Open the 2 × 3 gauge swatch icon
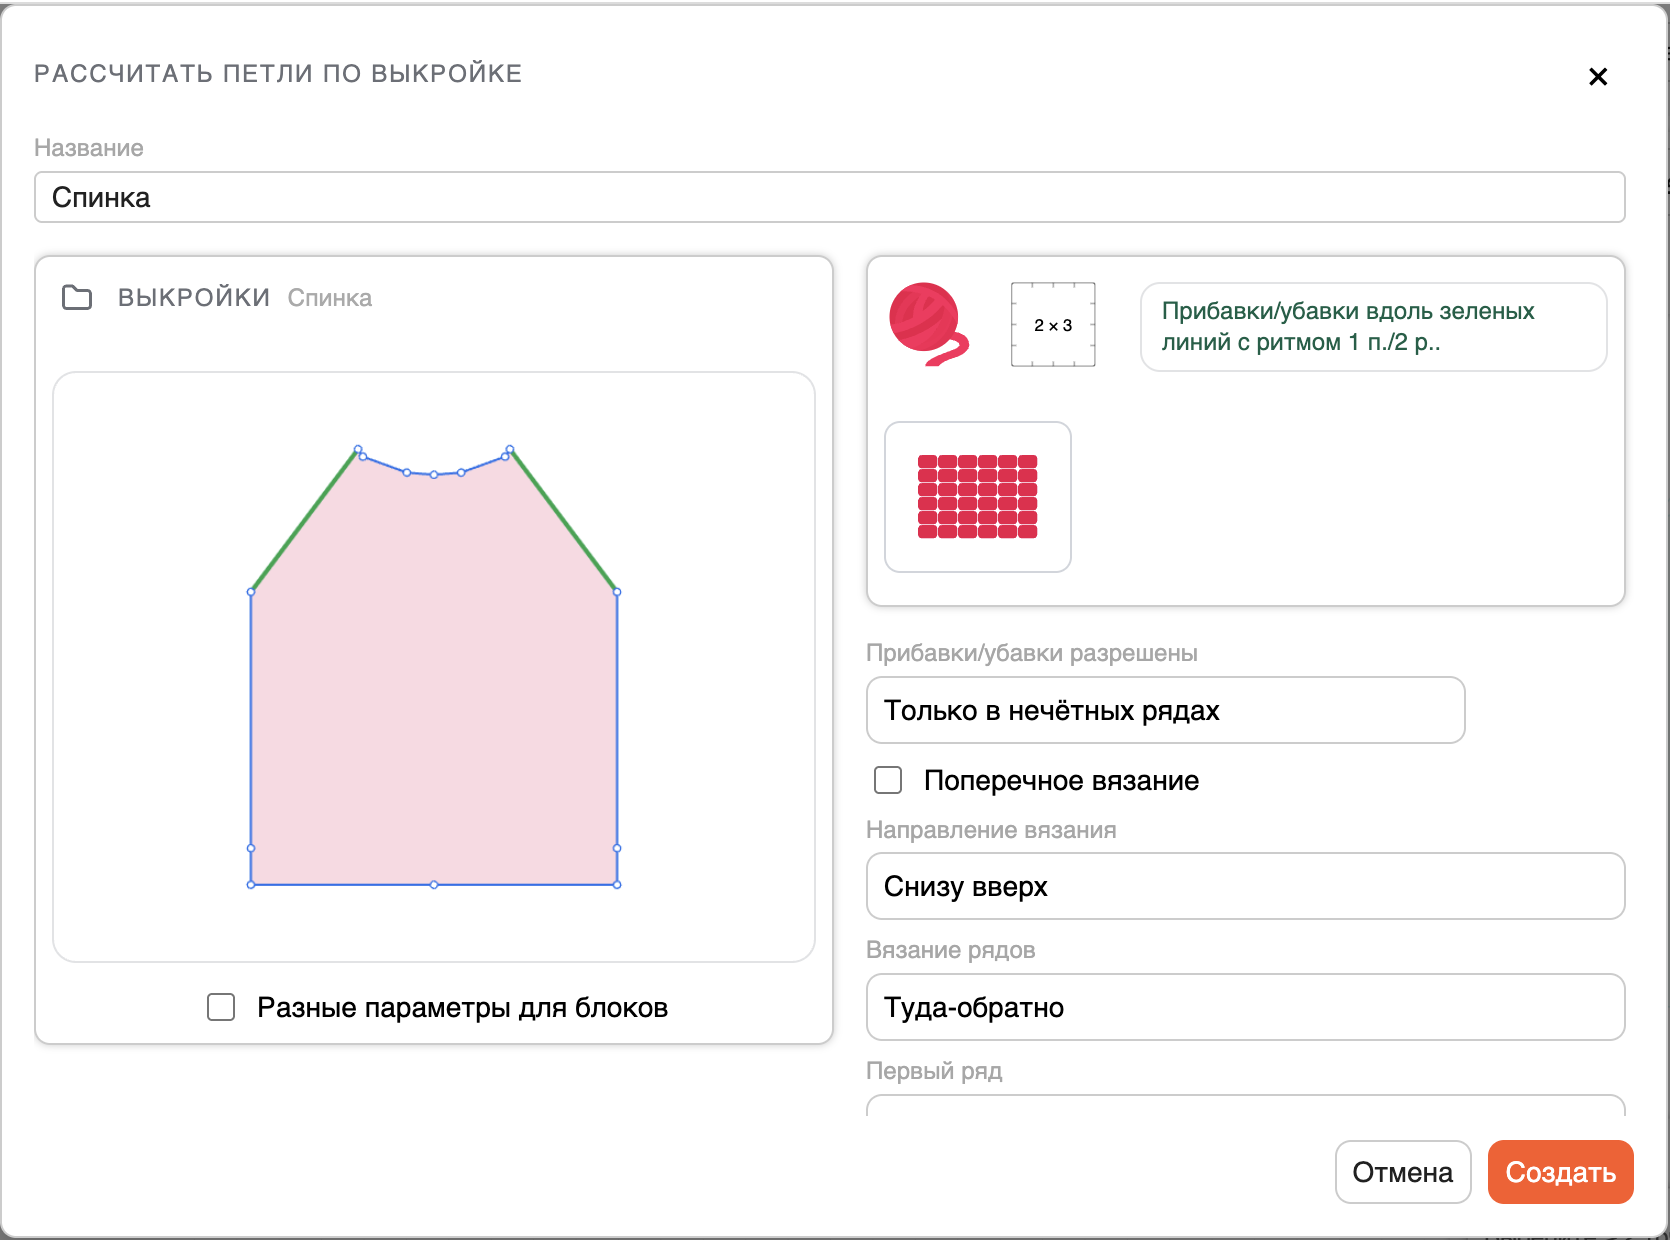1670x1240 pixels. coord(1052,325)
